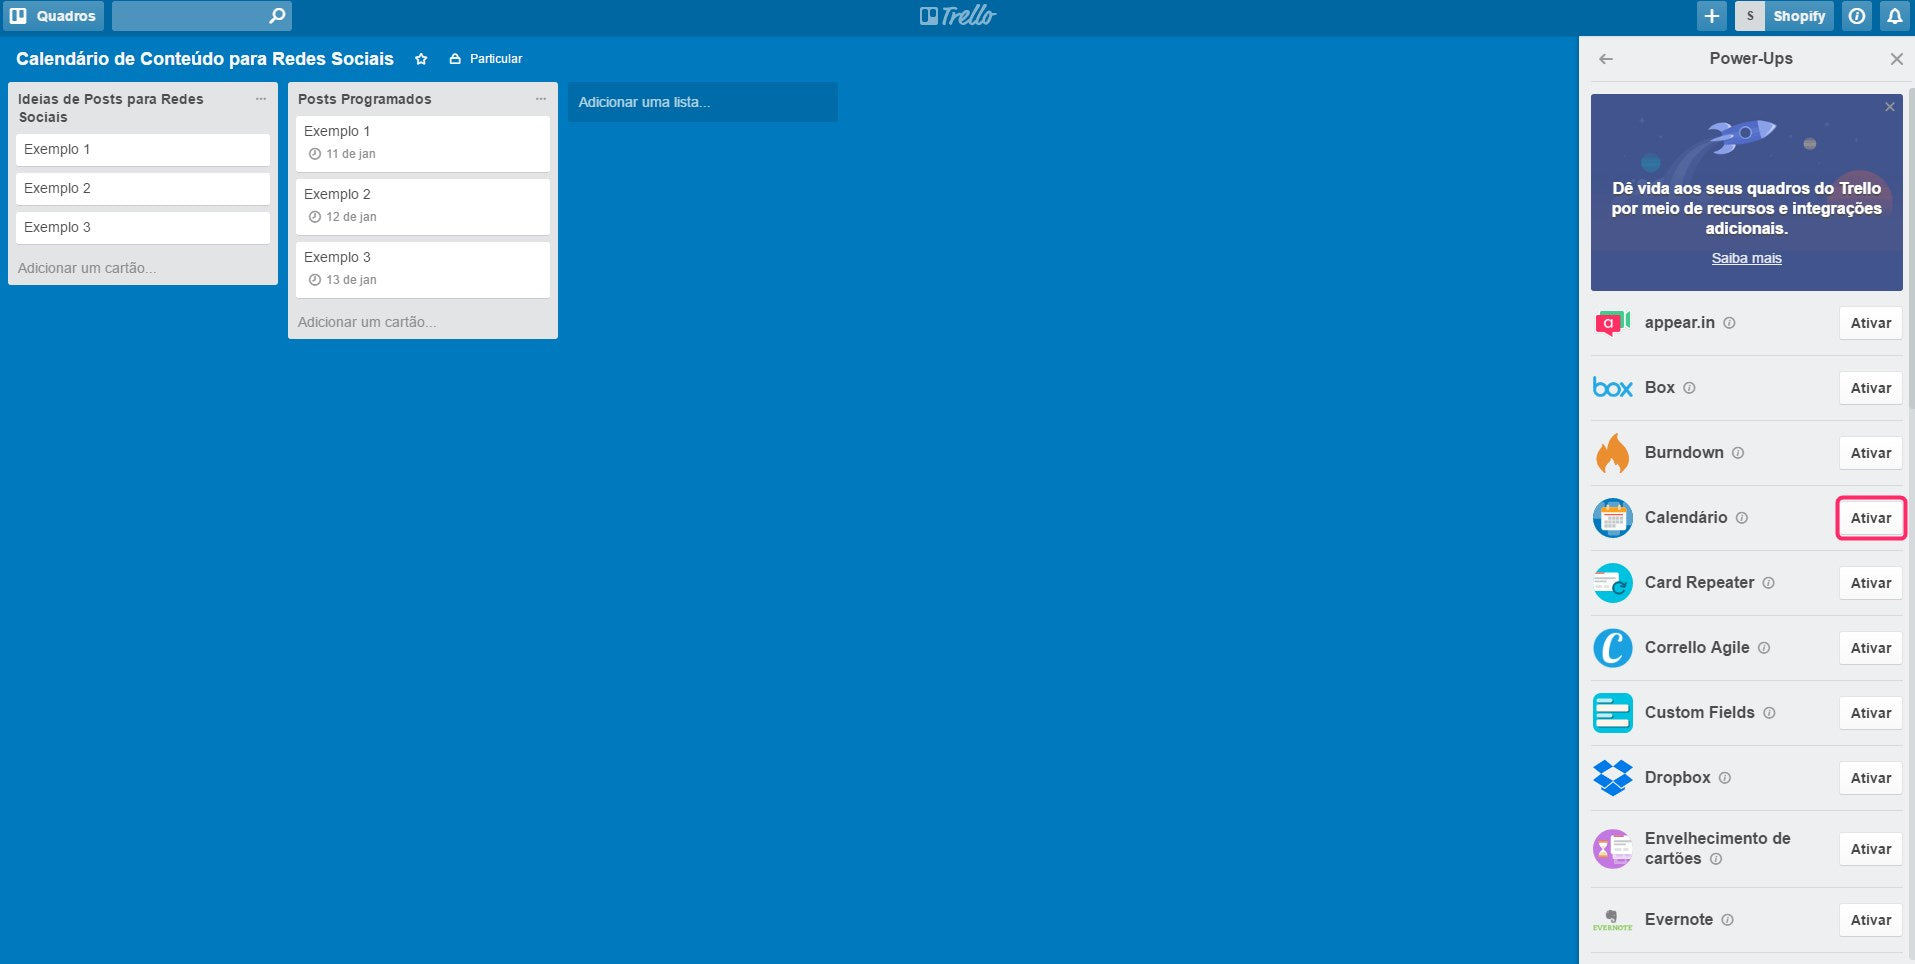The width and height of the screenshot is (1915, 964).
Task: Show info for Calendário Power-Up
Action: pos(1742,518)
